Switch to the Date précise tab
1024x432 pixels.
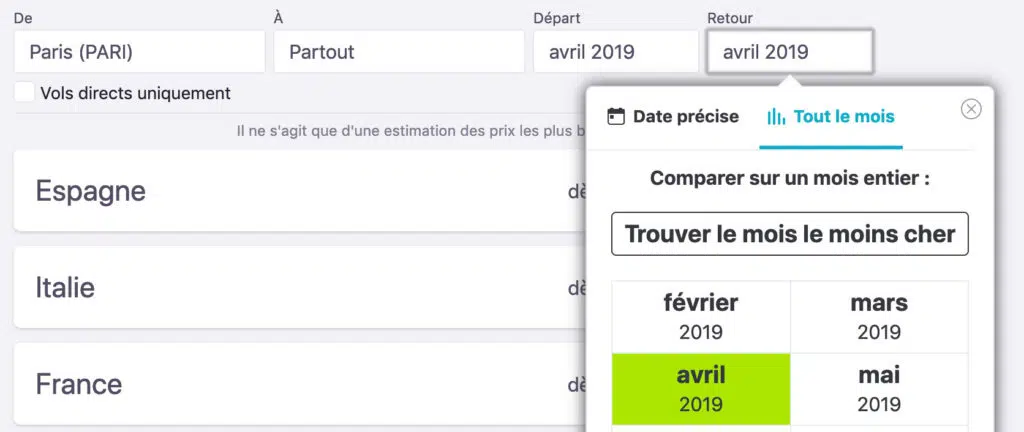(x=673, y=117)
